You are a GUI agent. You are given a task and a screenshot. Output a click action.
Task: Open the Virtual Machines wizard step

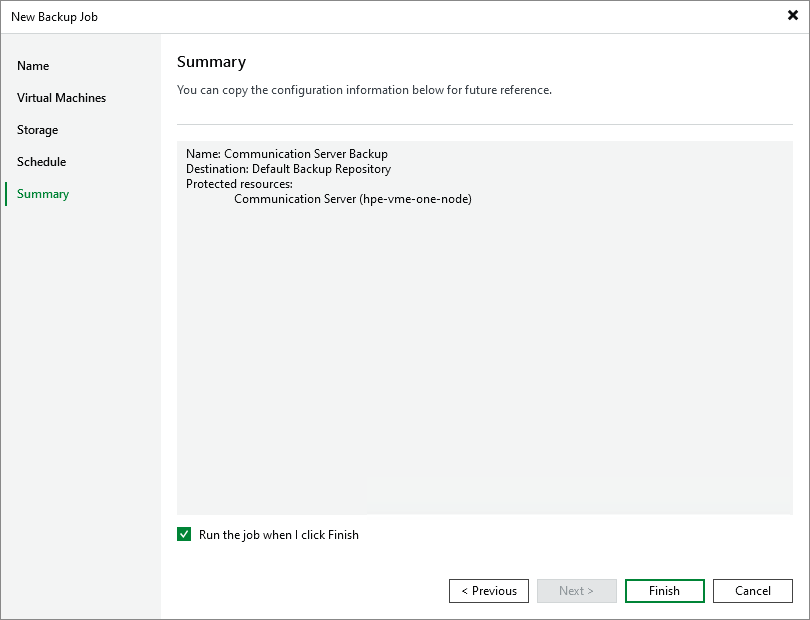click(61, 97)
